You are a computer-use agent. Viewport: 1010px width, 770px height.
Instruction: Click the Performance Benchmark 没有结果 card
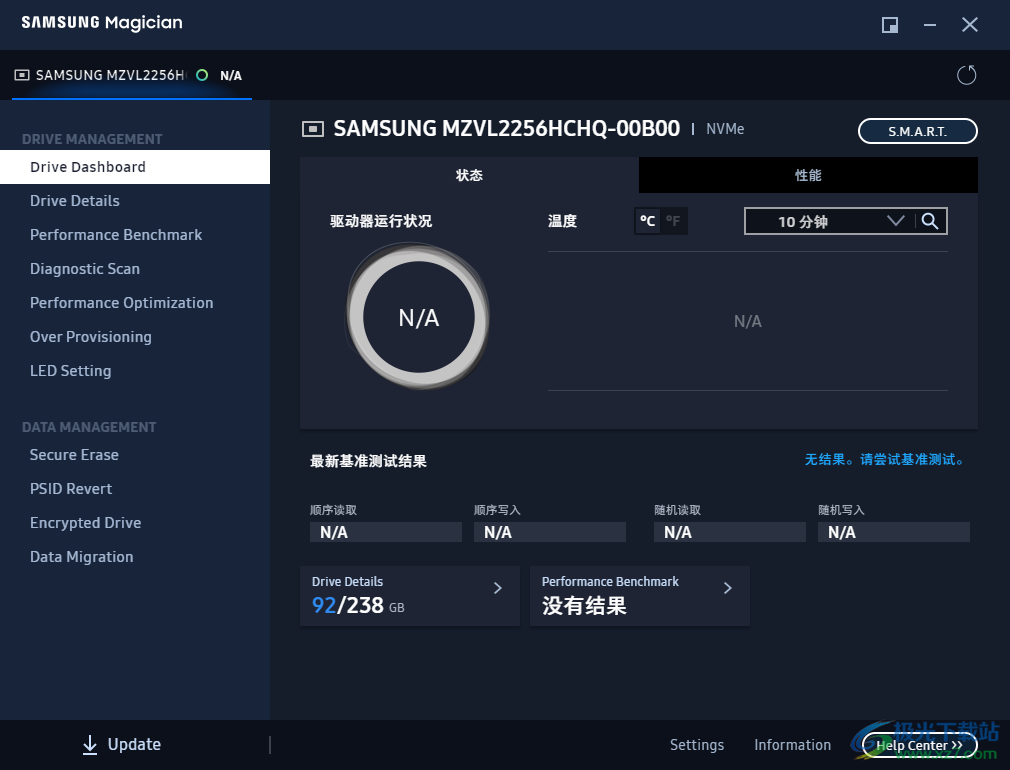click(640, 596)
